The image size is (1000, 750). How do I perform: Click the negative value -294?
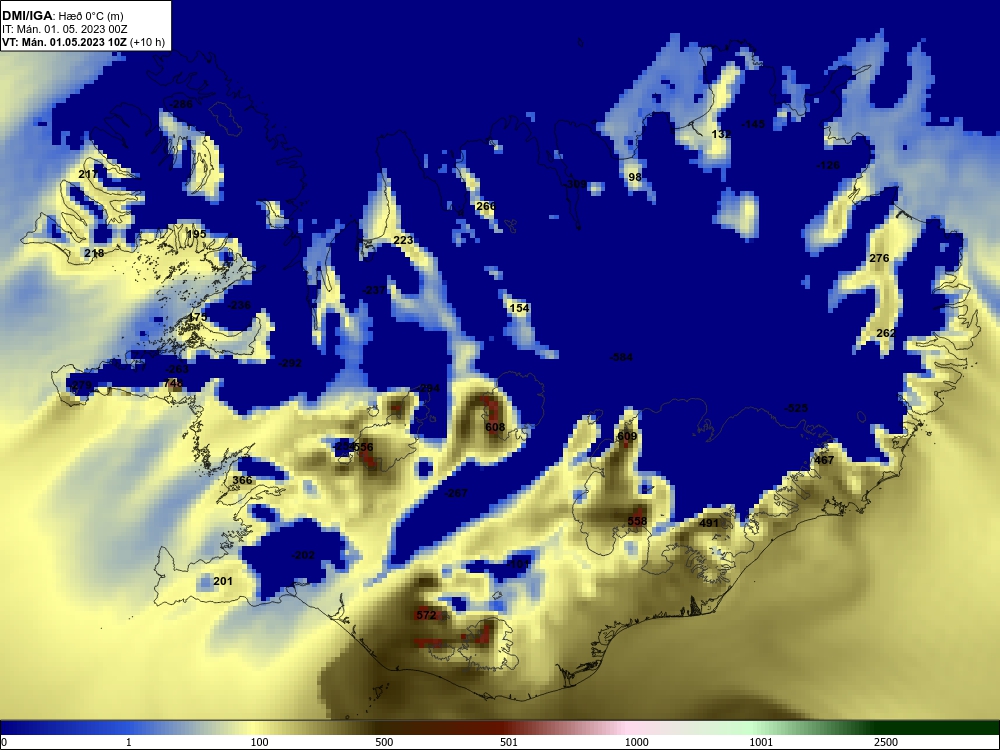coord(429,388)
